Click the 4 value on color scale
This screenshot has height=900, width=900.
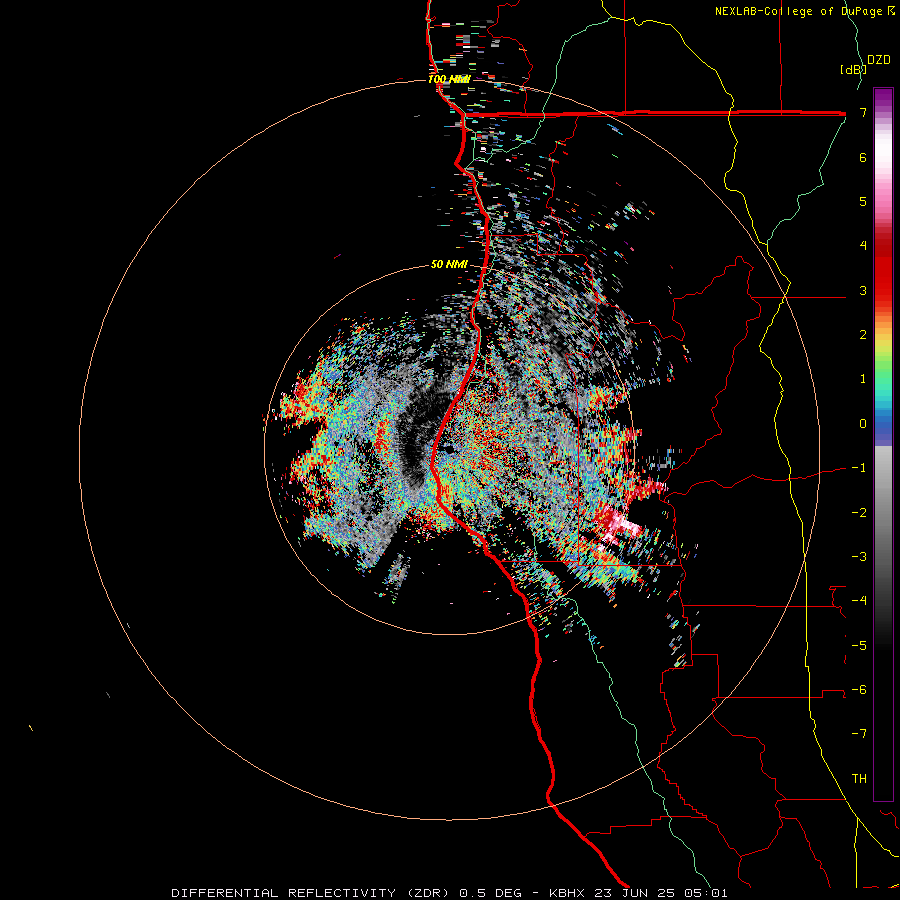point(863,246)
